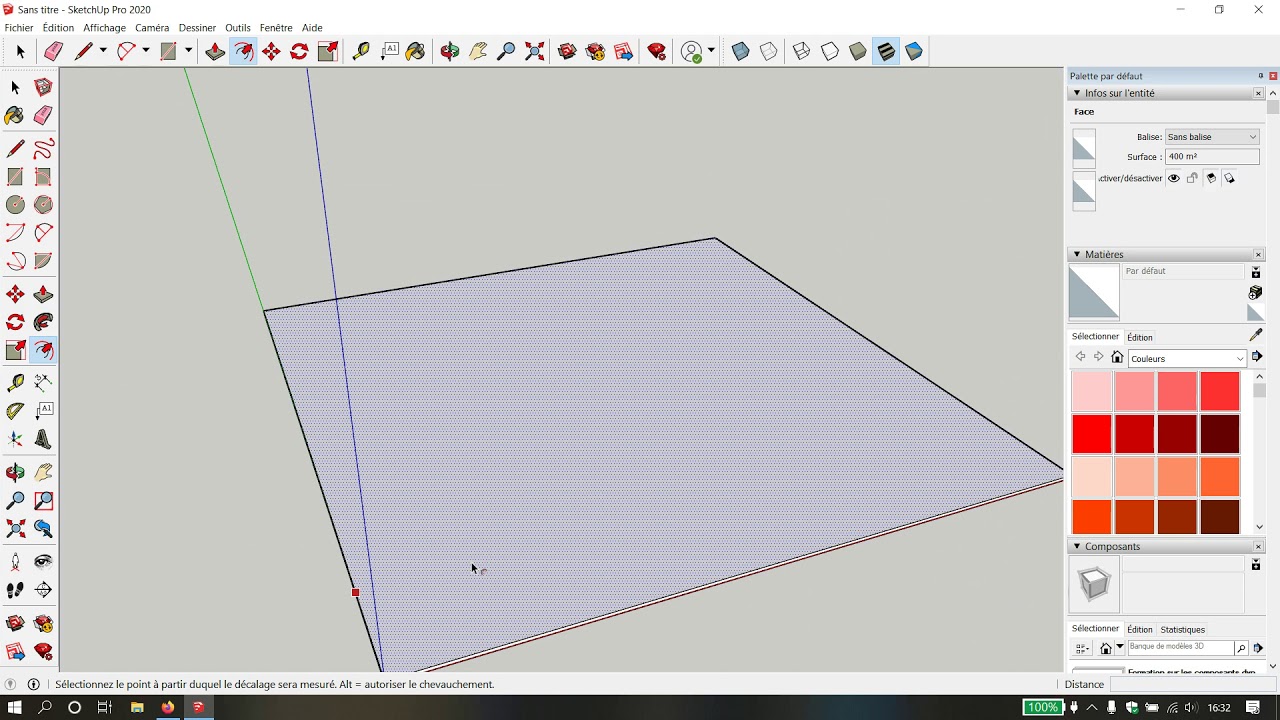
Task: Click the red ruby Extension Manager icon
Action: pyautogui.click(x=657, y=51)
